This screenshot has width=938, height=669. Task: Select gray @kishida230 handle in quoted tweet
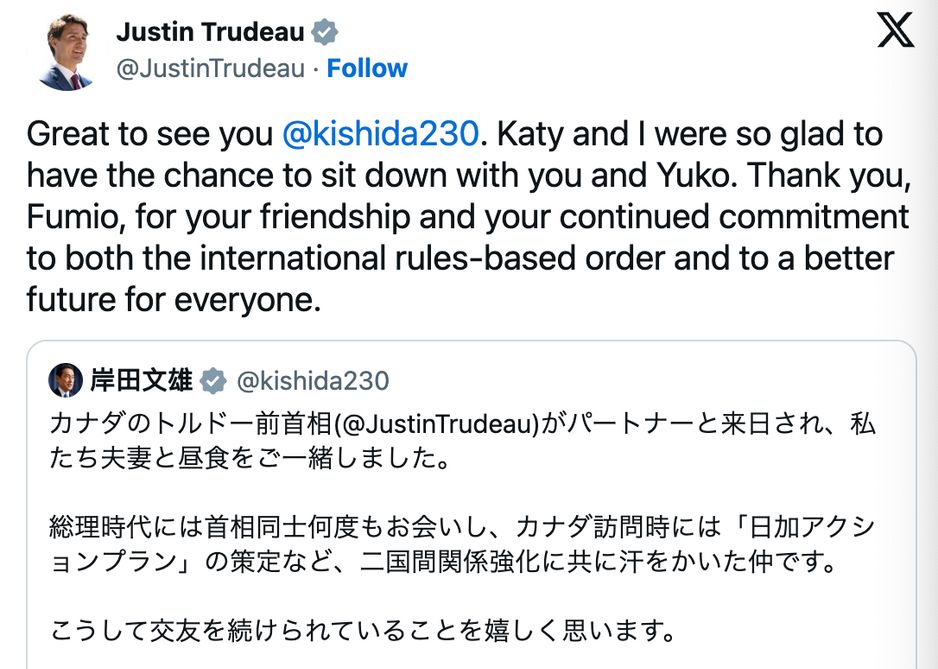coord(311,381)
